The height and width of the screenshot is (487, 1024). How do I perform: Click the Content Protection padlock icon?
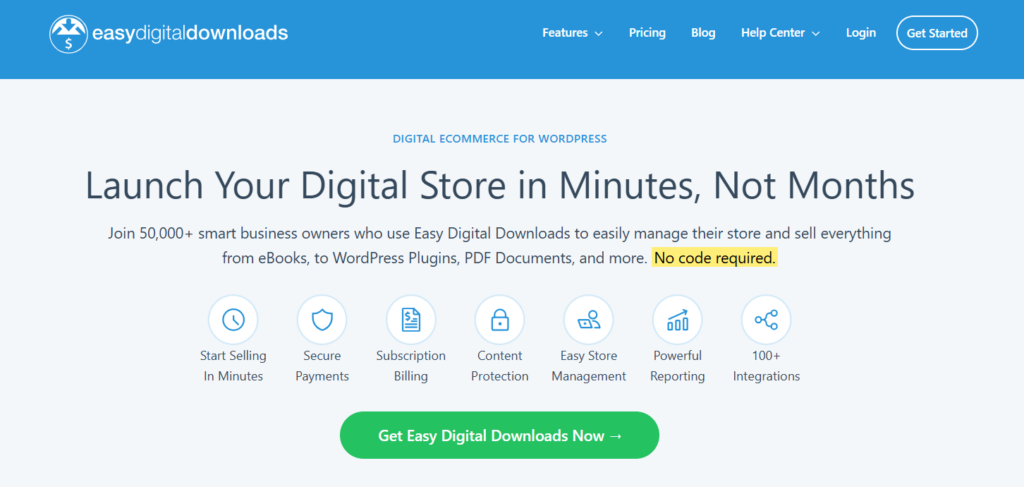499,320
